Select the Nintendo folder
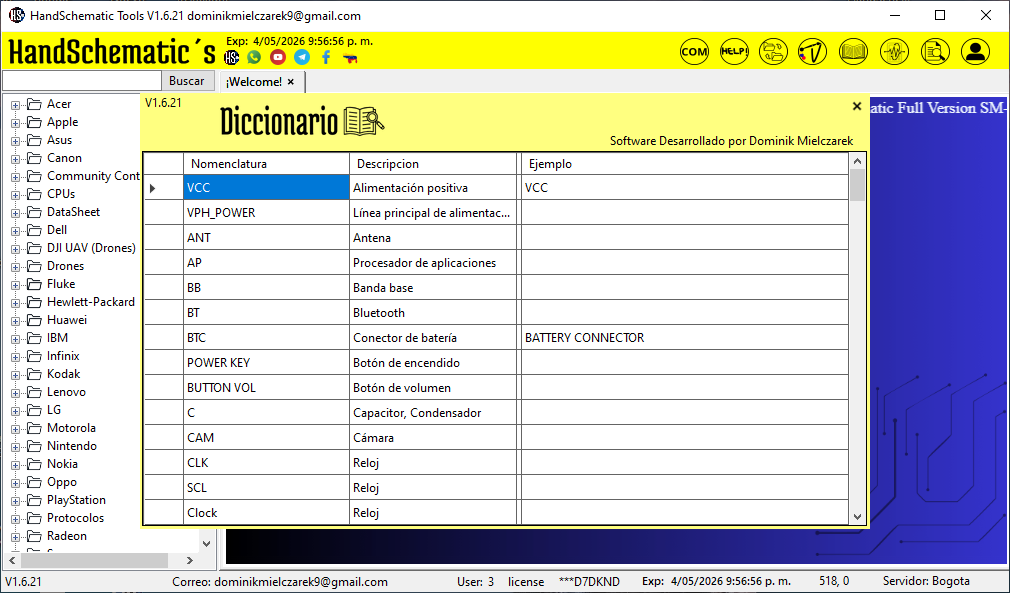 tap(71, 446)
